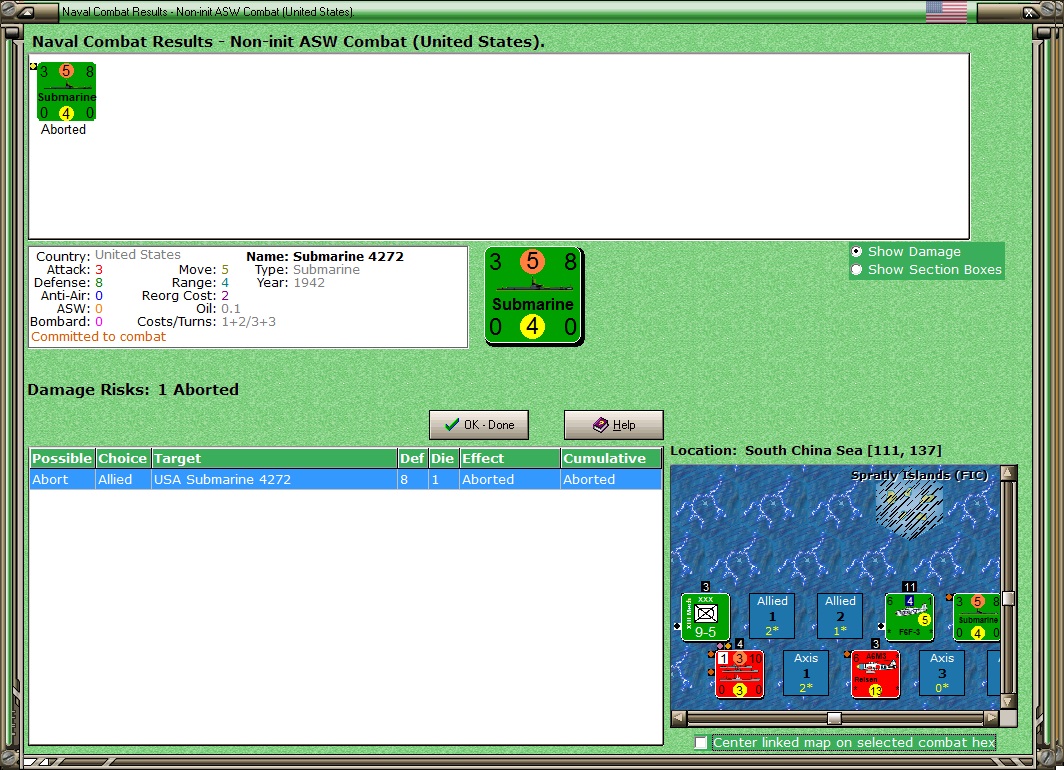Image resolution: width=1064 pixels, height=770 pixels.
Task: Enable Center linked map on selected combat hex
Action: click(x=701, y=743)
